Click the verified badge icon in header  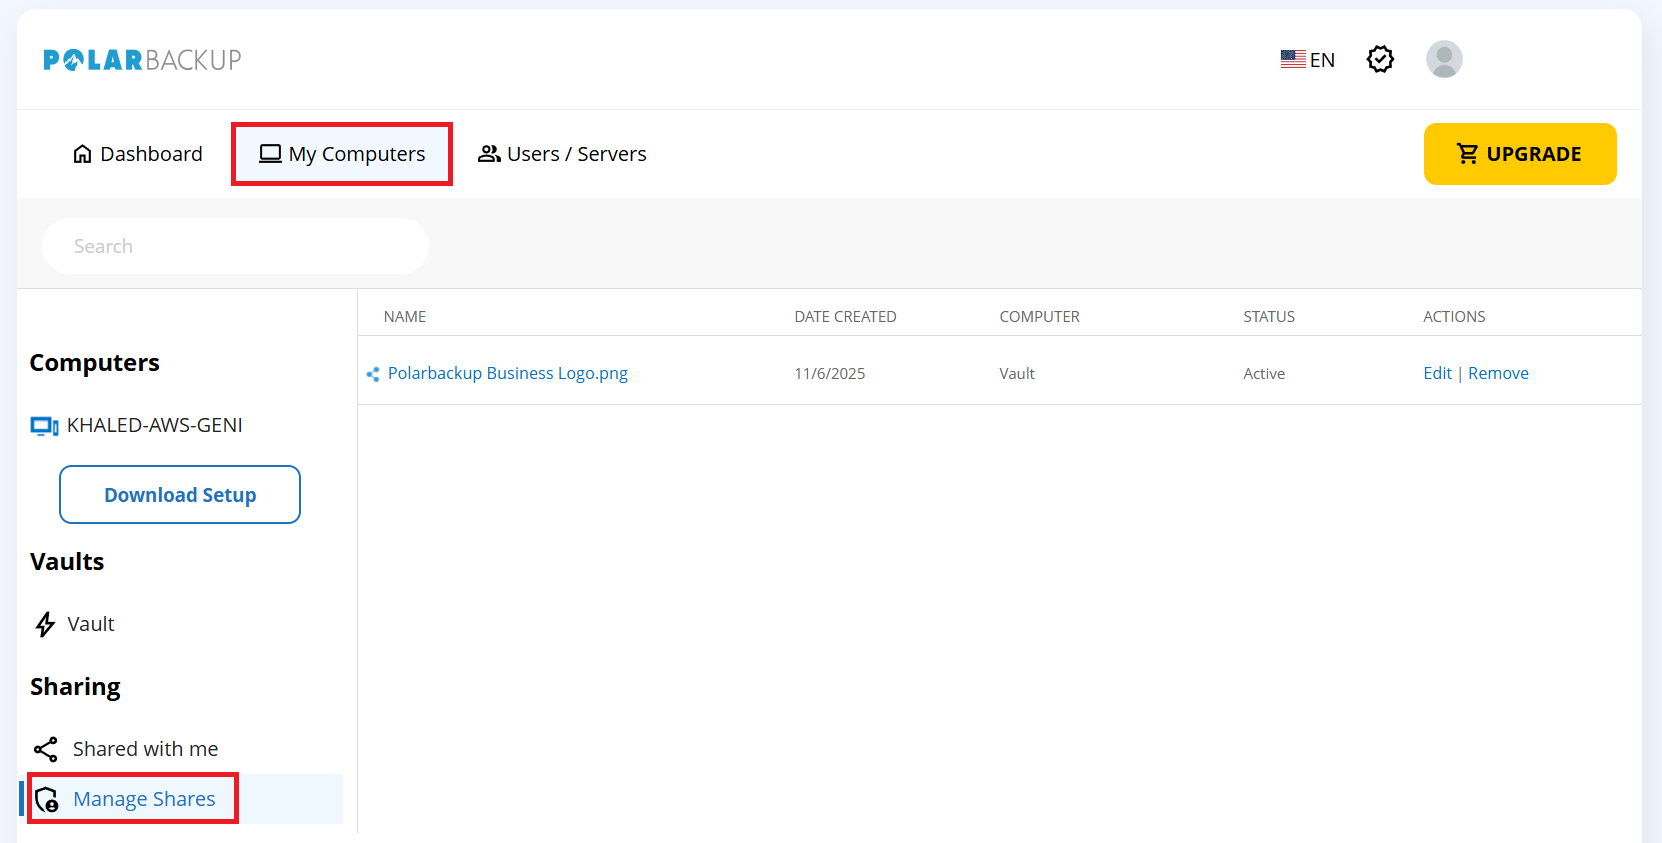pos(1380,59)
